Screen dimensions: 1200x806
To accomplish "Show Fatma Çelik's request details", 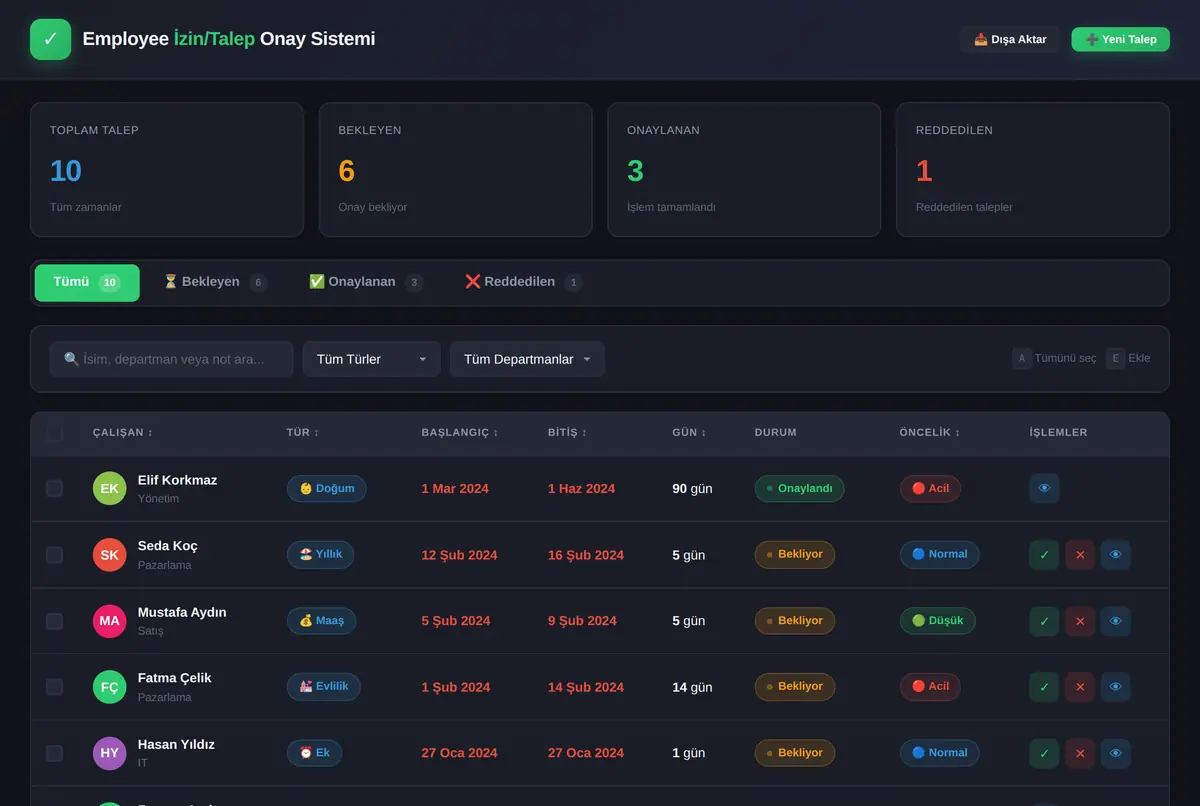I will click(x=1116, y=687).
